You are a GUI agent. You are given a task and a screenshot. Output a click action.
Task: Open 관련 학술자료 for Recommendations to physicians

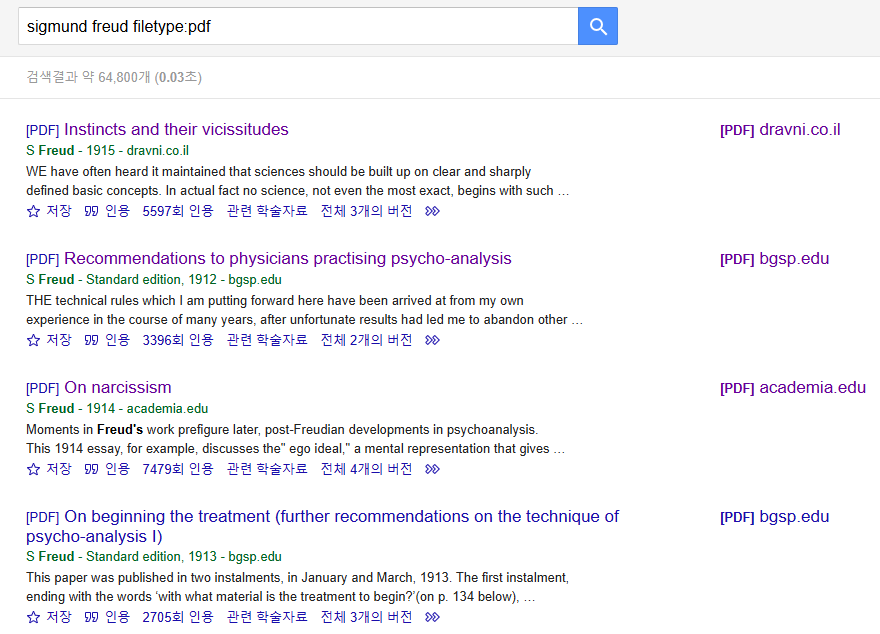(x=267, y=340)
